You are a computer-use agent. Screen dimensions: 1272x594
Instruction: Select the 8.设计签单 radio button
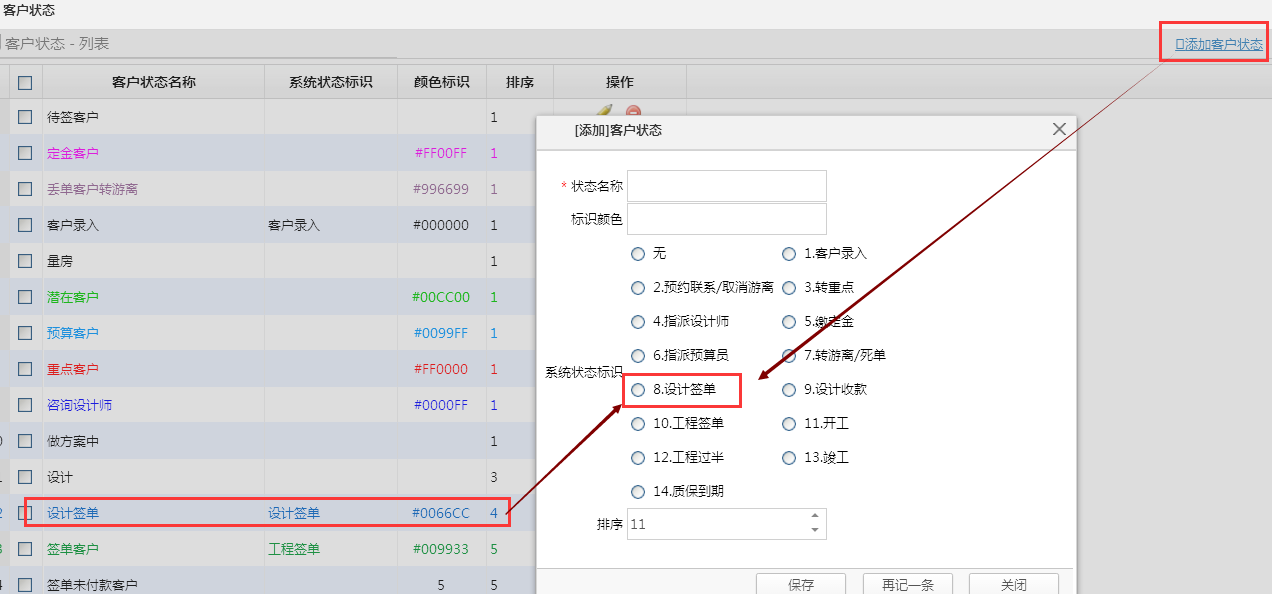(x=638, y=390)
